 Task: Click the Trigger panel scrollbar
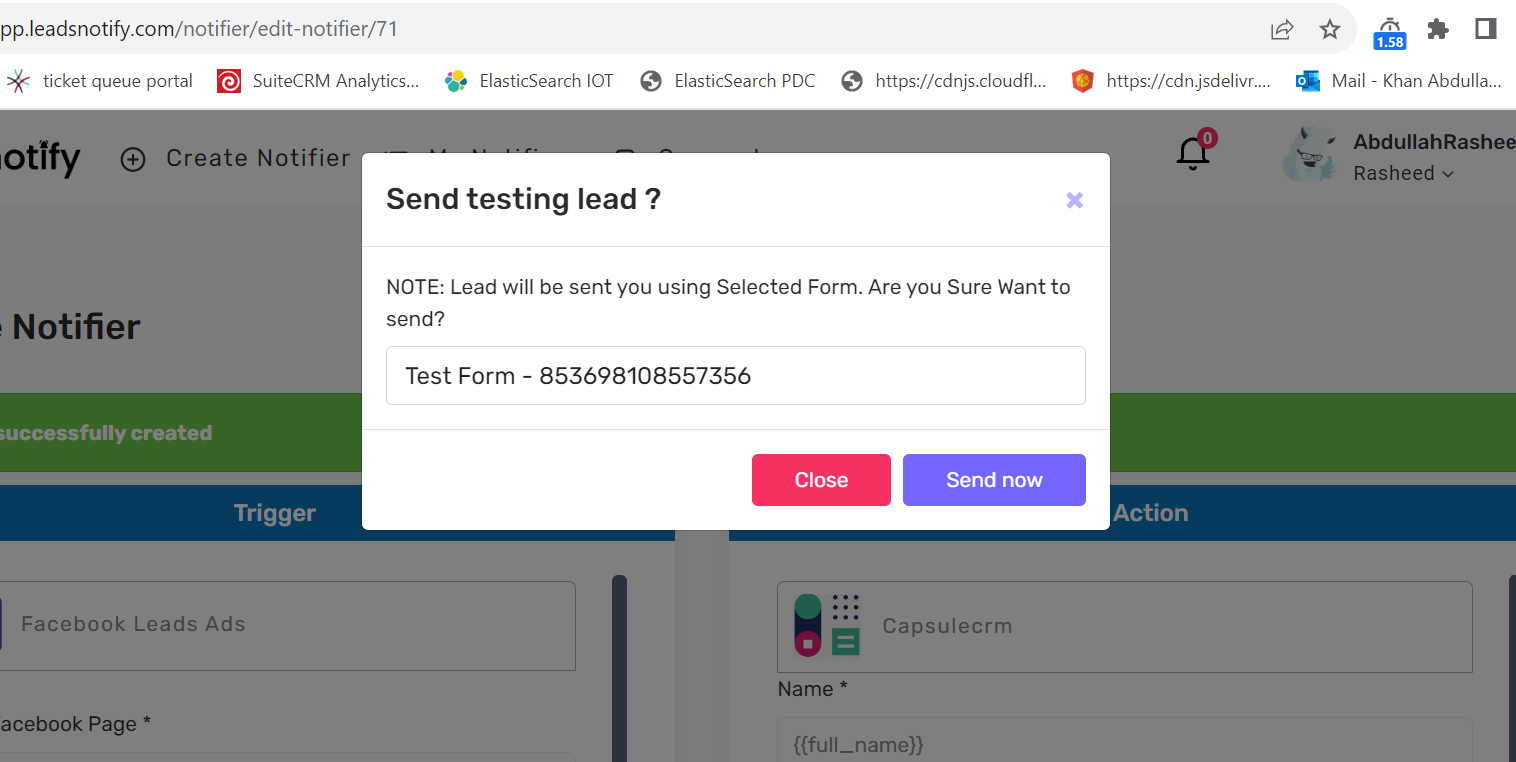click(619, 668)
